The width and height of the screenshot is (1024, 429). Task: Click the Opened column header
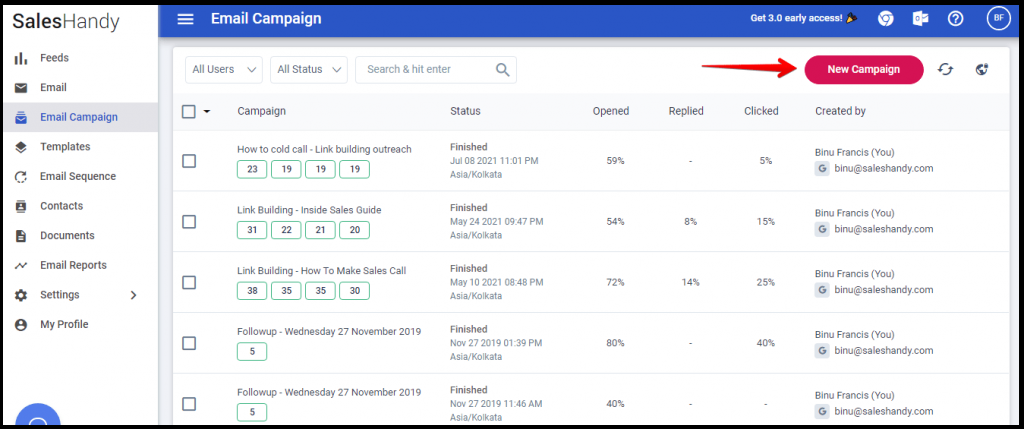(611, 112)
